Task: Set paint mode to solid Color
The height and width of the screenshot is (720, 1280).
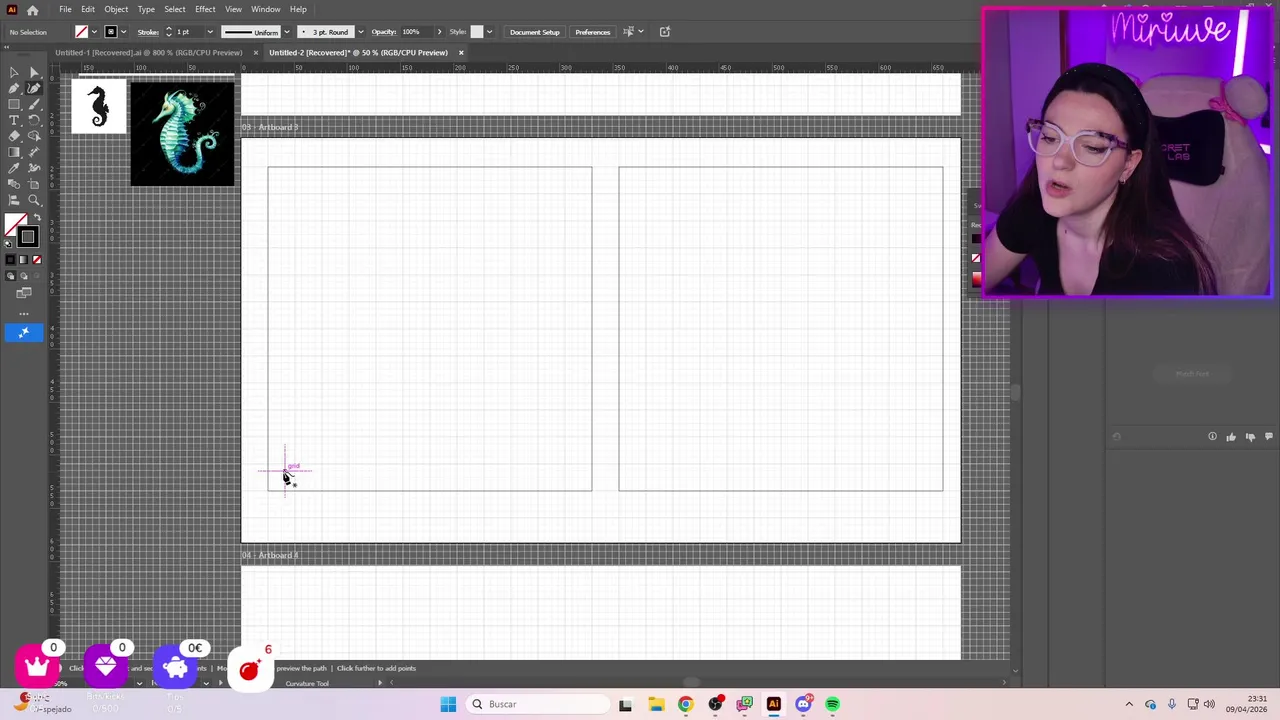Action: pos(10,259)
